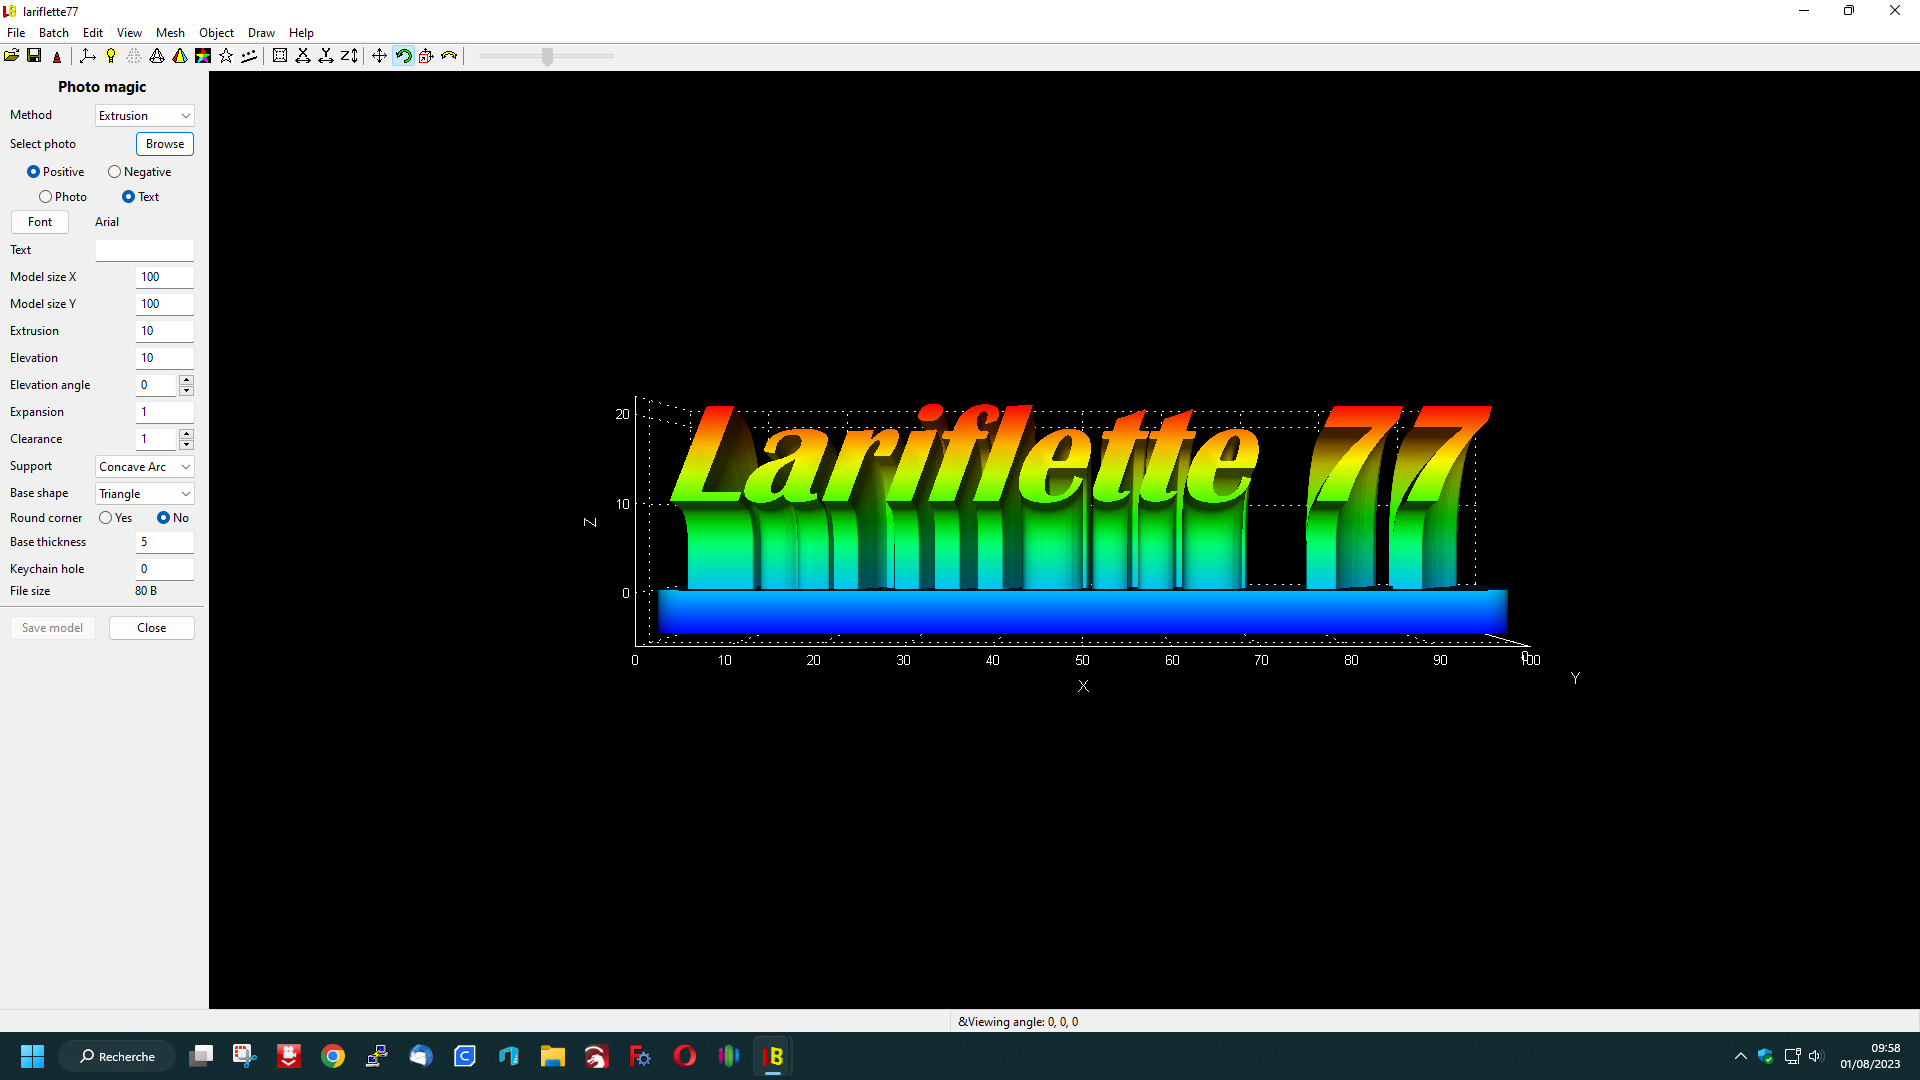Open the Mesh menu
This screenshot has height=1080, width=1920.
170,33
